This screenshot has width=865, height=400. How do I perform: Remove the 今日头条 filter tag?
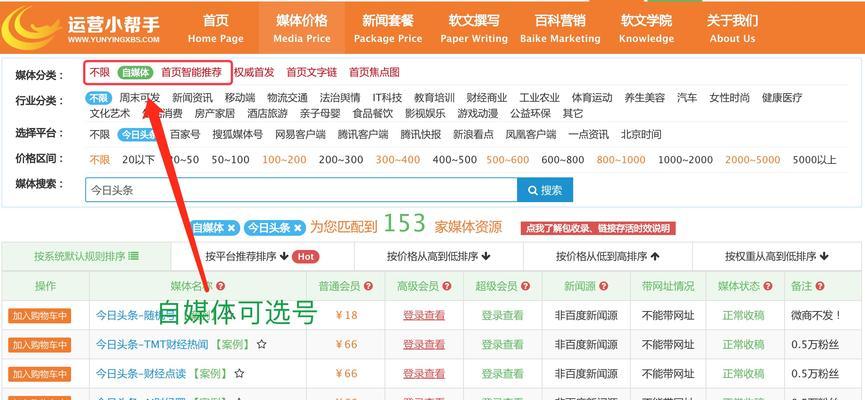tap(298, 227)
